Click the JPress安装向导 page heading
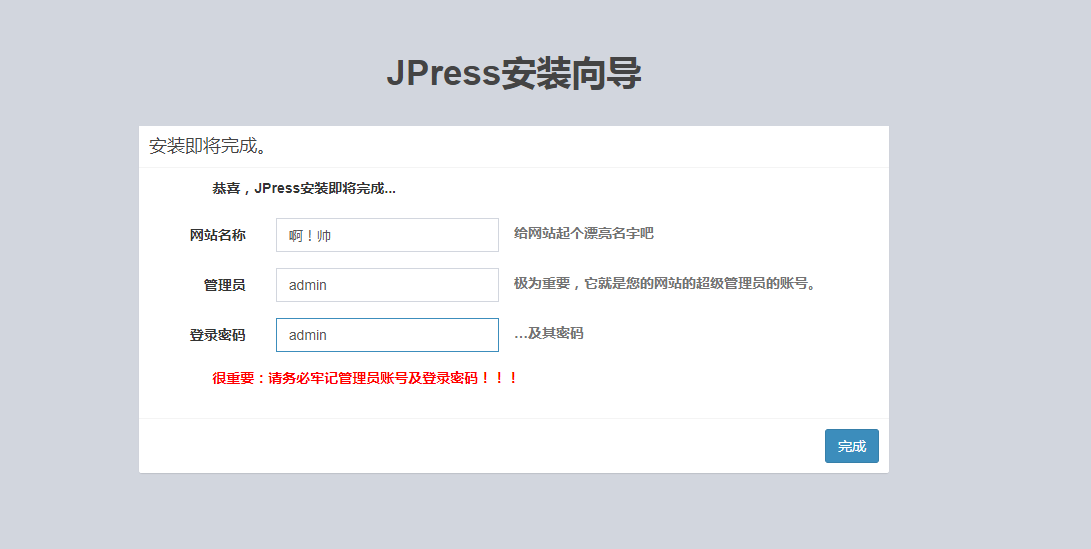Screen dimensions: 1091x549 [513, 73]
